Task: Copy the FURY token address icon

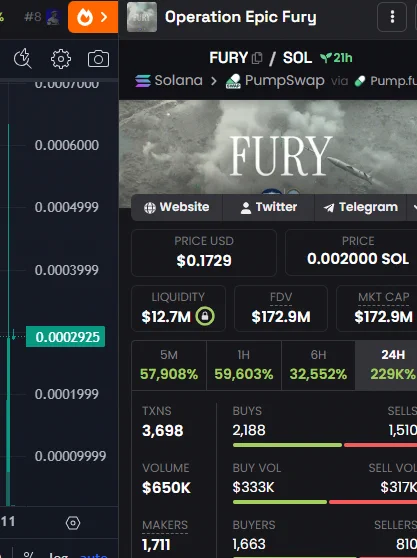Action: click(257, 58)
